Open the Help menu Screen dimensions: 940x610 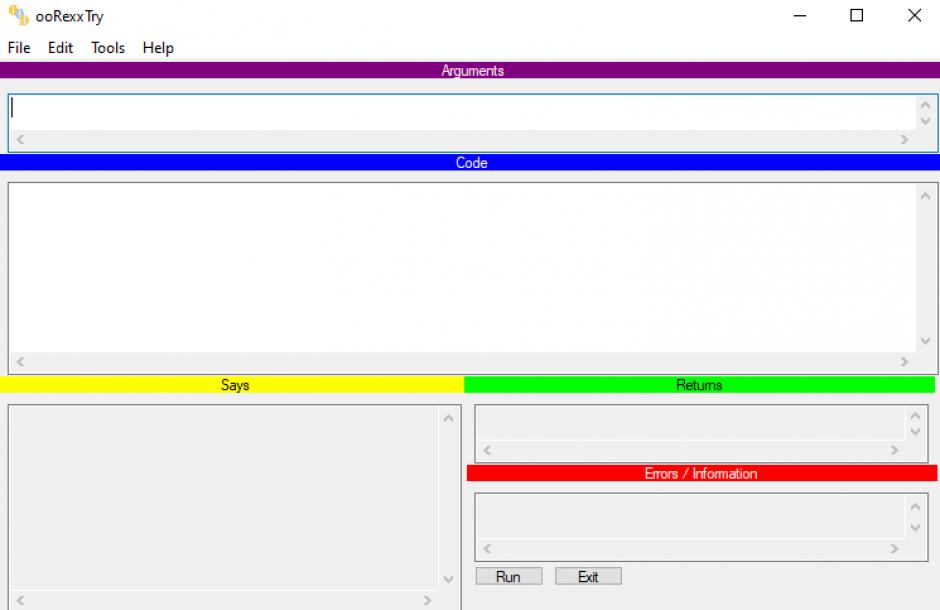click(x=158, y=47)
